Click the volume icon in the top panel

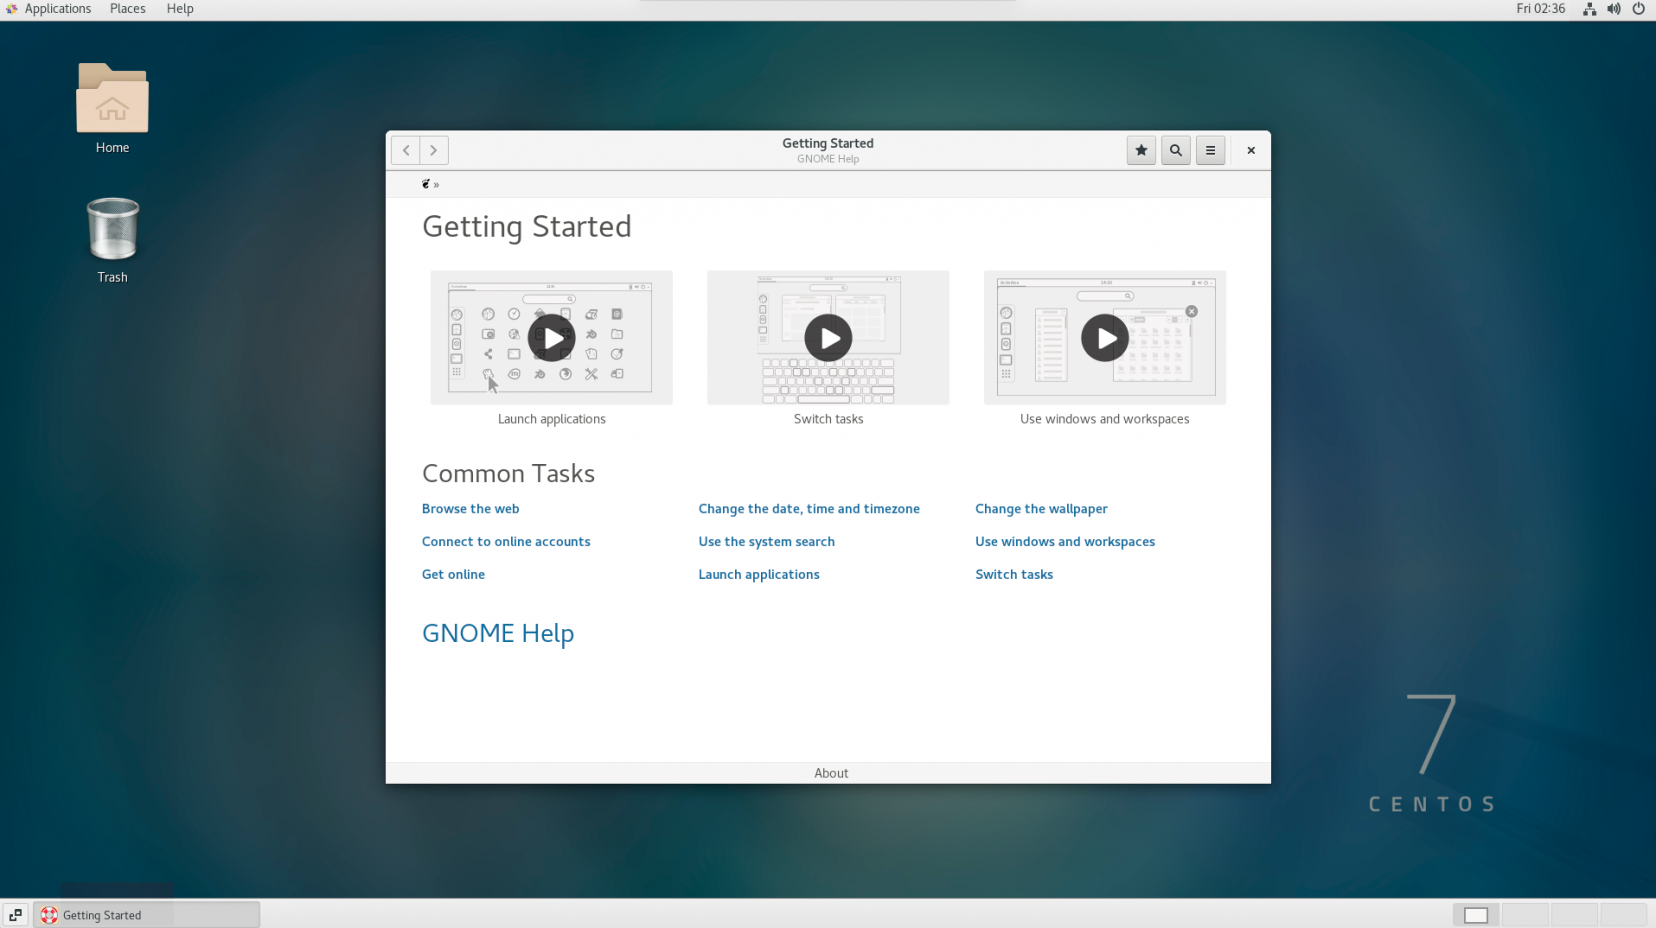tap(1613, 9)
